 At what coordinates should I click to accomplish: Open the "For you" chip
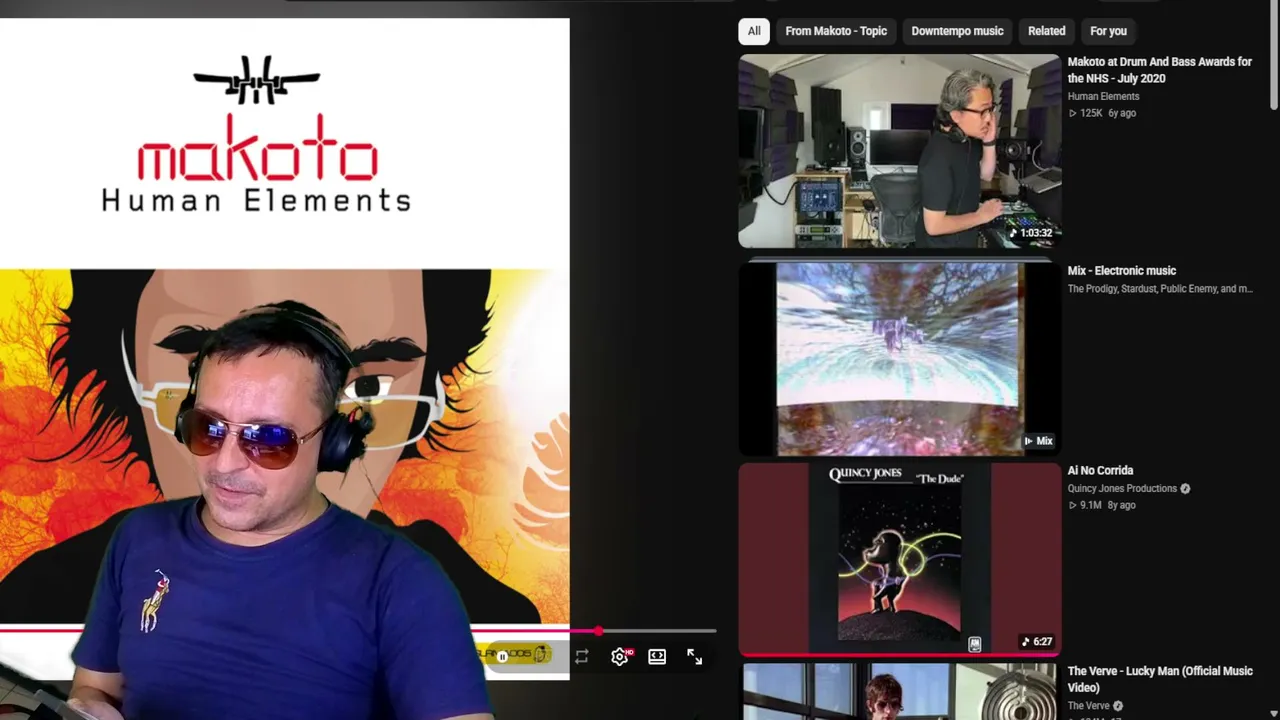point(1108,31)
